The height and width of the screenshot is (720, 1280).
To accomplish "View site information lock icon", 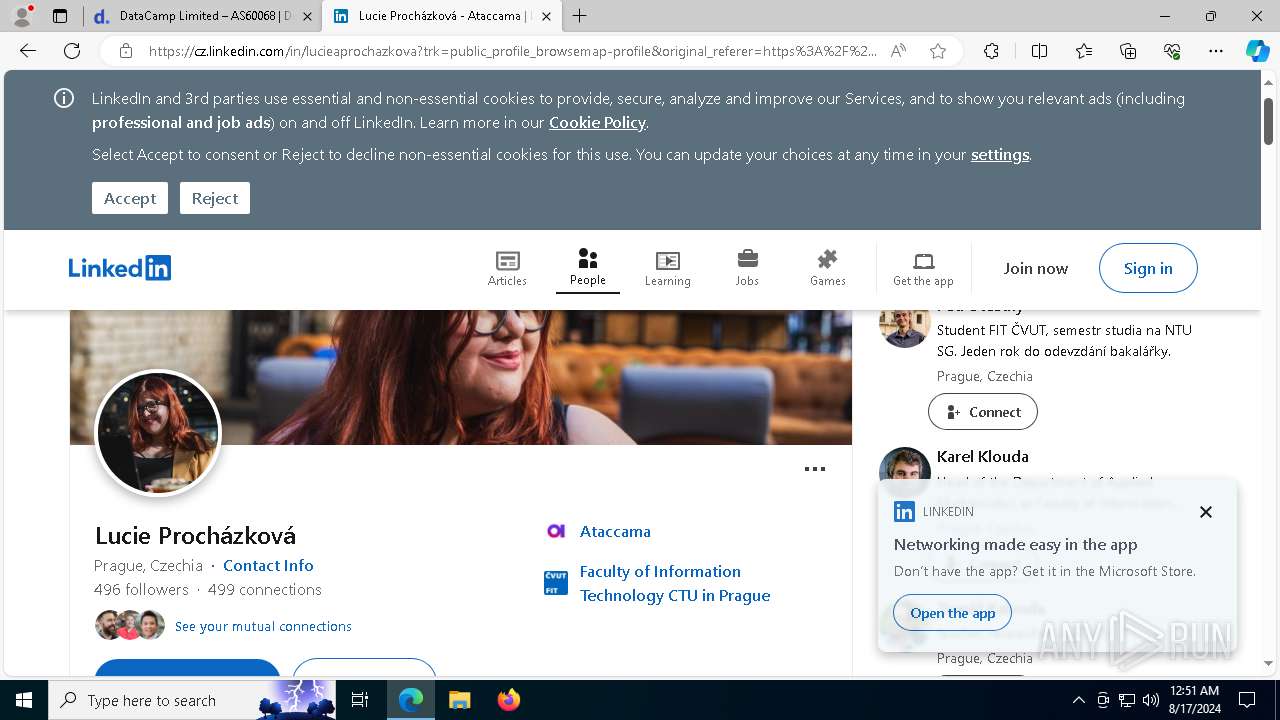I will click(126, 51).
